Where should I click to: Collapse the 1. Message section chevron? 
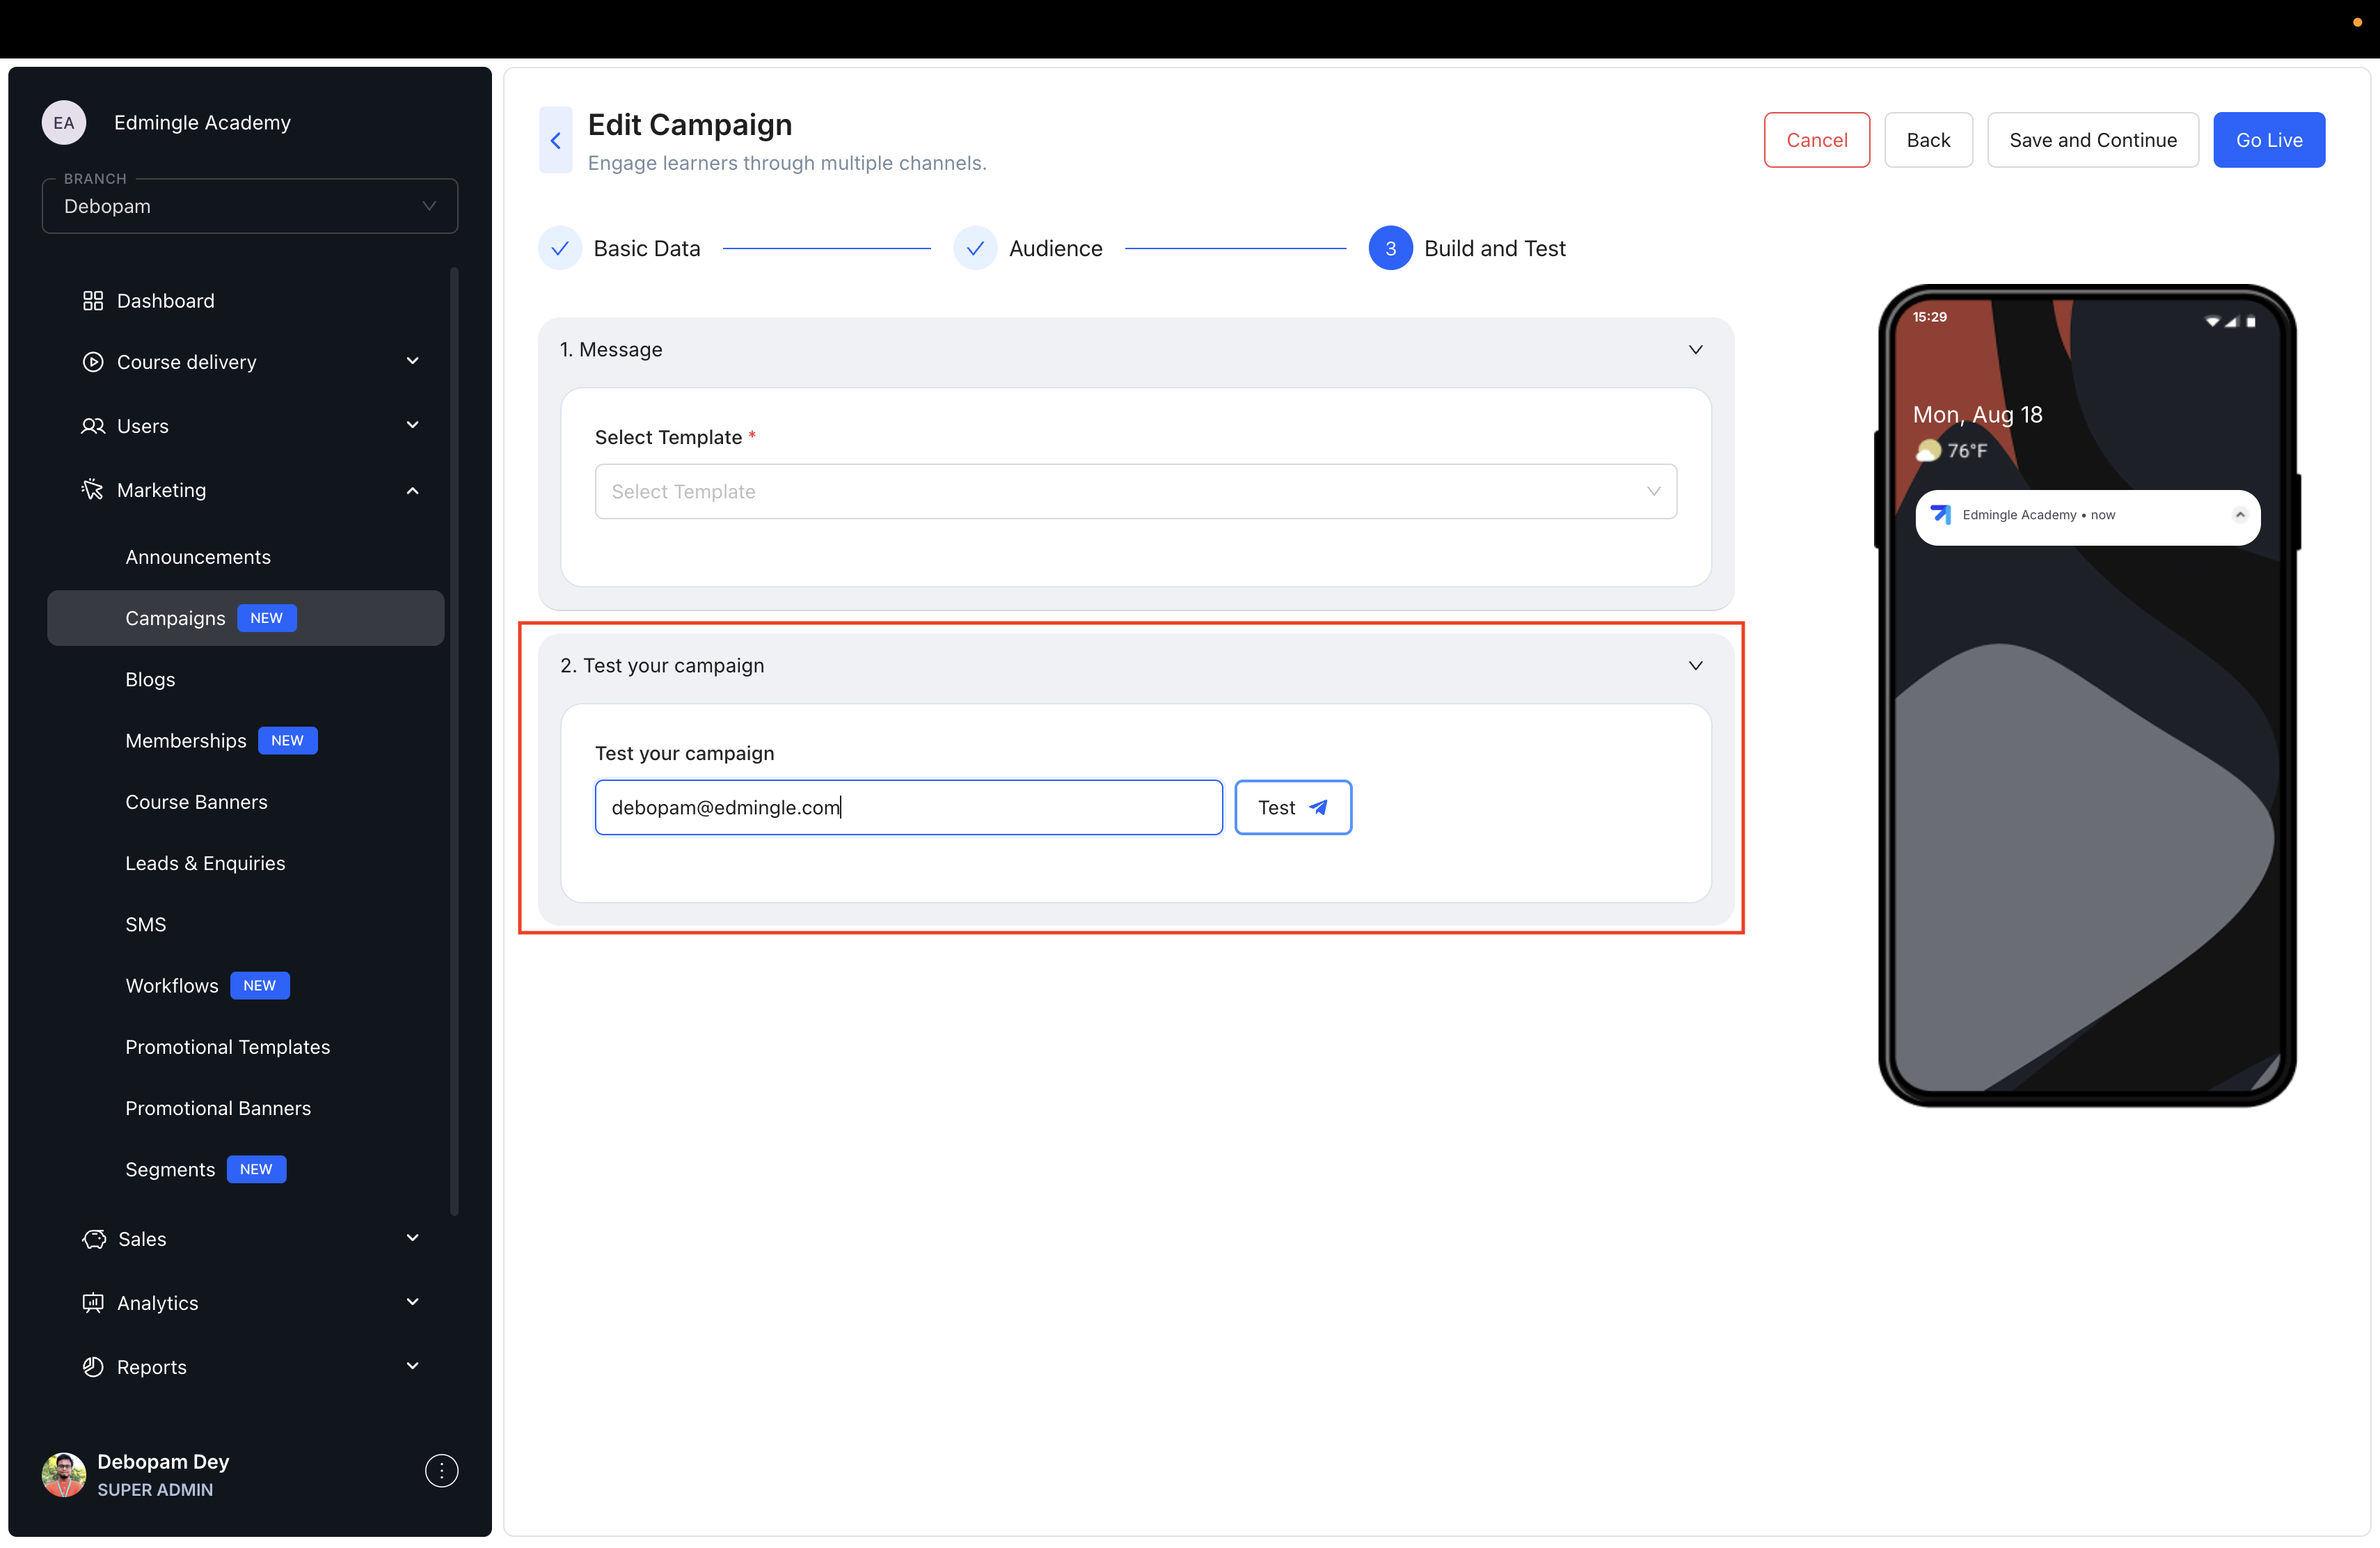1696,349
